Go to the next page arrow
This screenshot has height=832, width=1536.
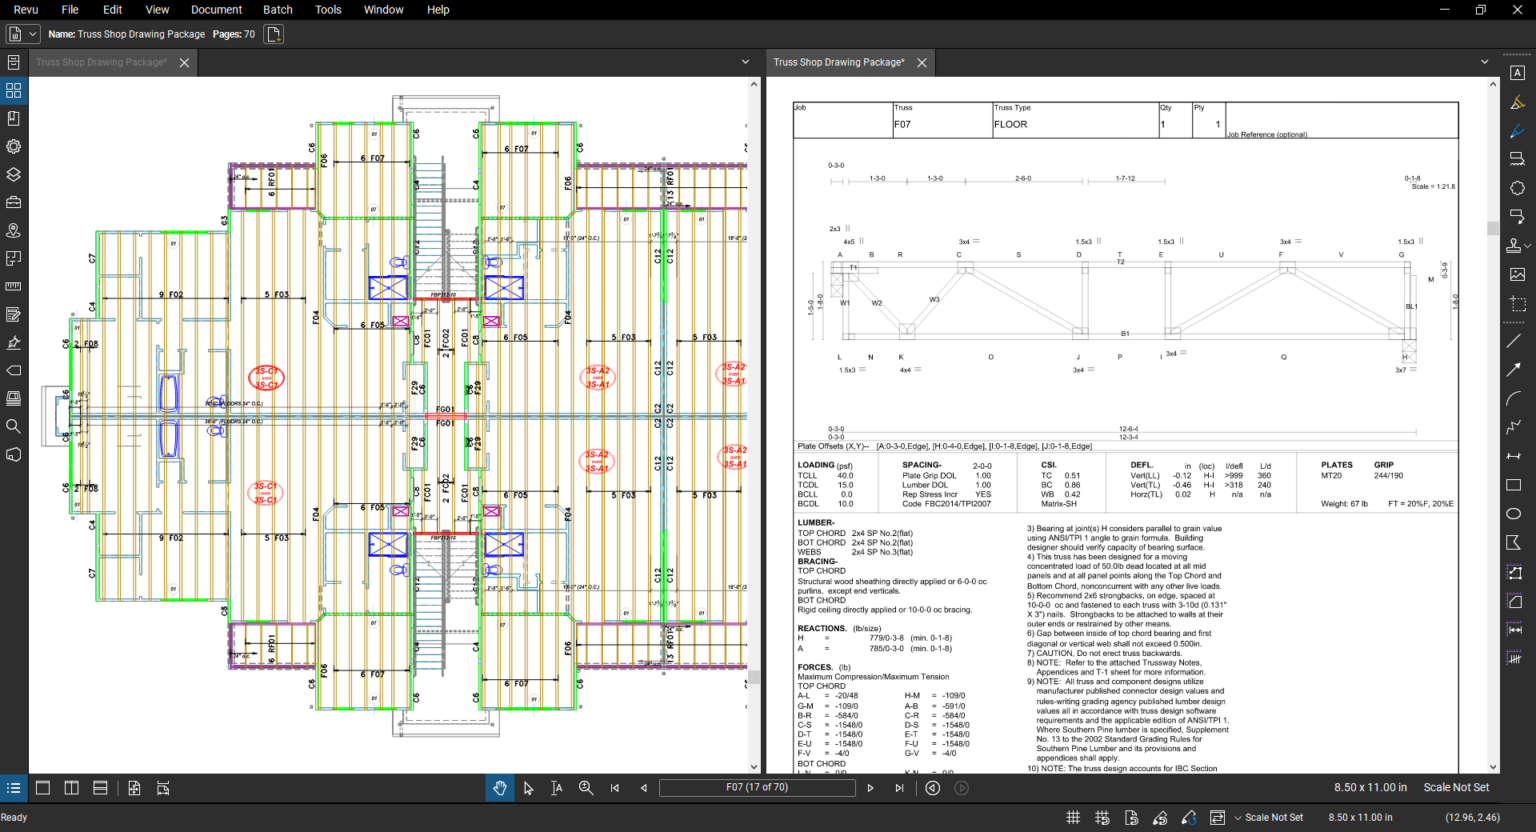870,788
